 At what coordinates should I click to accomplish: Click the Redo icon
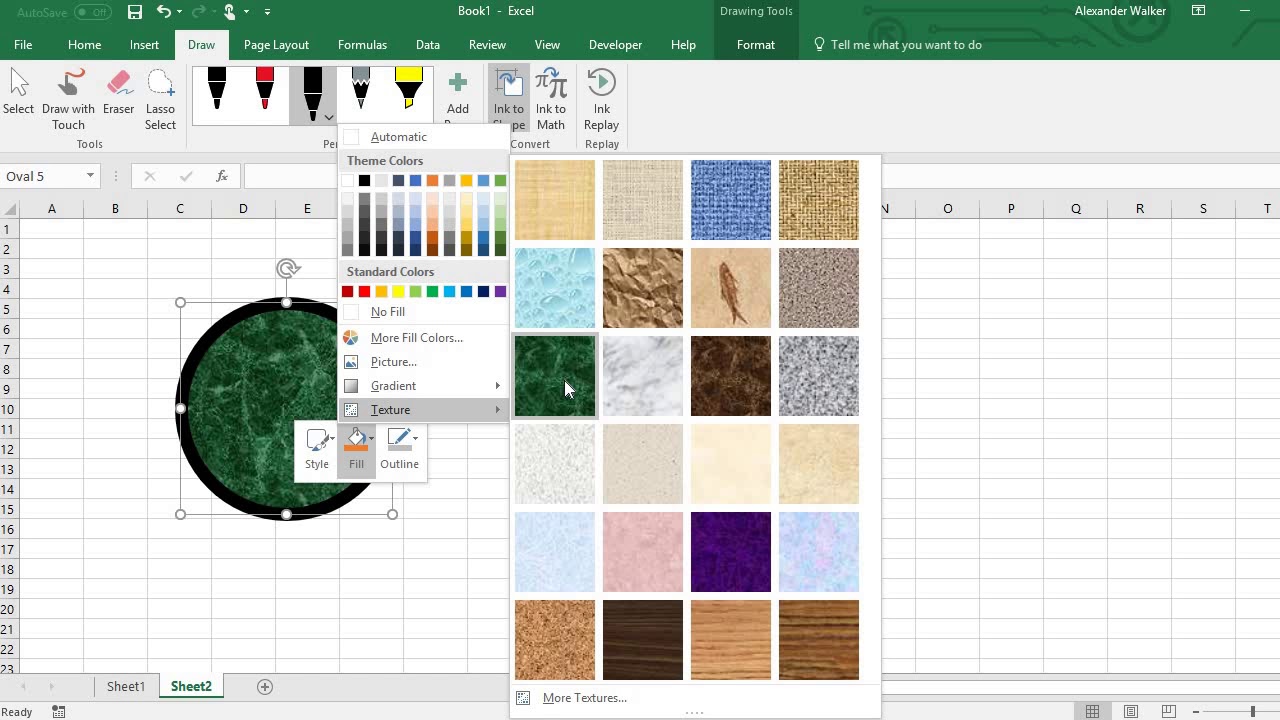pos(200,12)
